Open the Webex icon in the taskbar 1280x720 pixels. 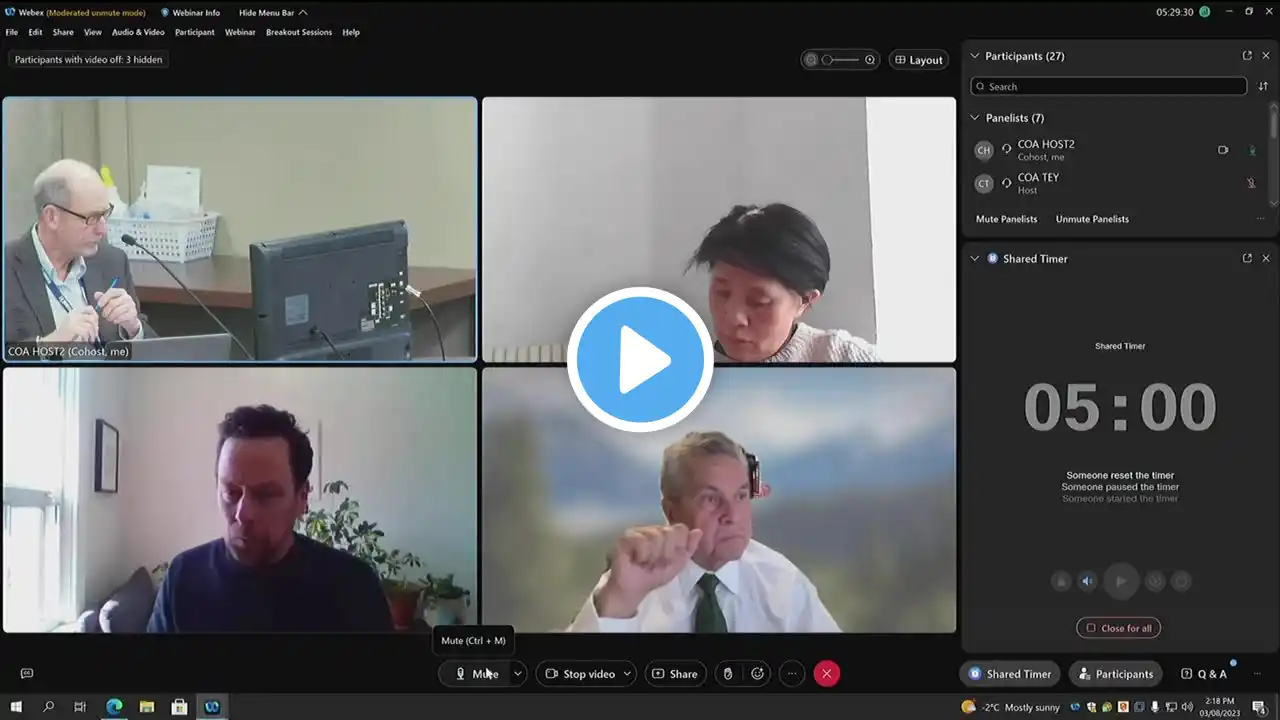click(213, 707)
